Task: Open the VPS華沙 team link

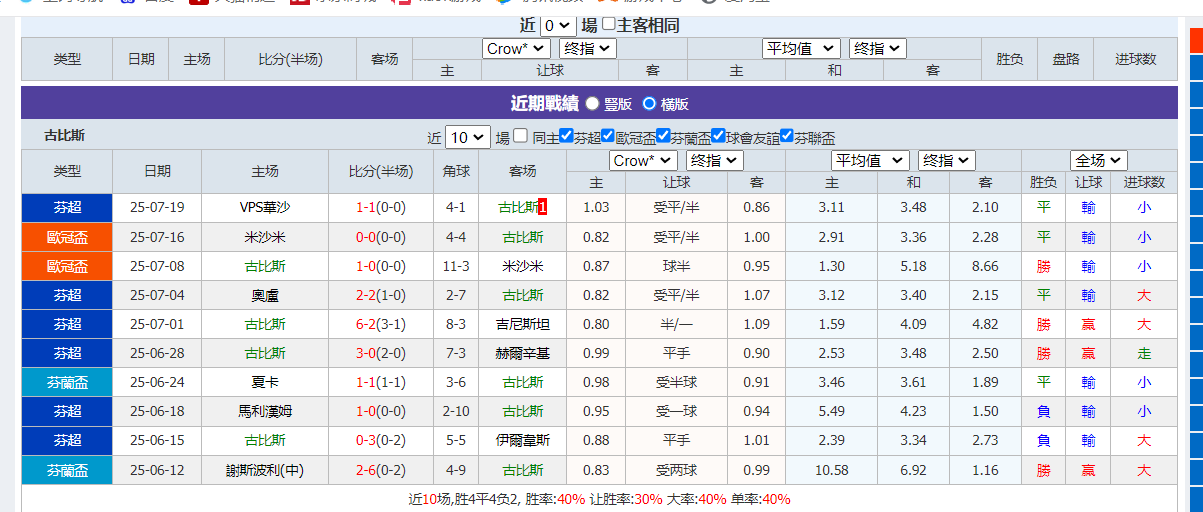Action: pyautogui.click(x=265, y=207)
